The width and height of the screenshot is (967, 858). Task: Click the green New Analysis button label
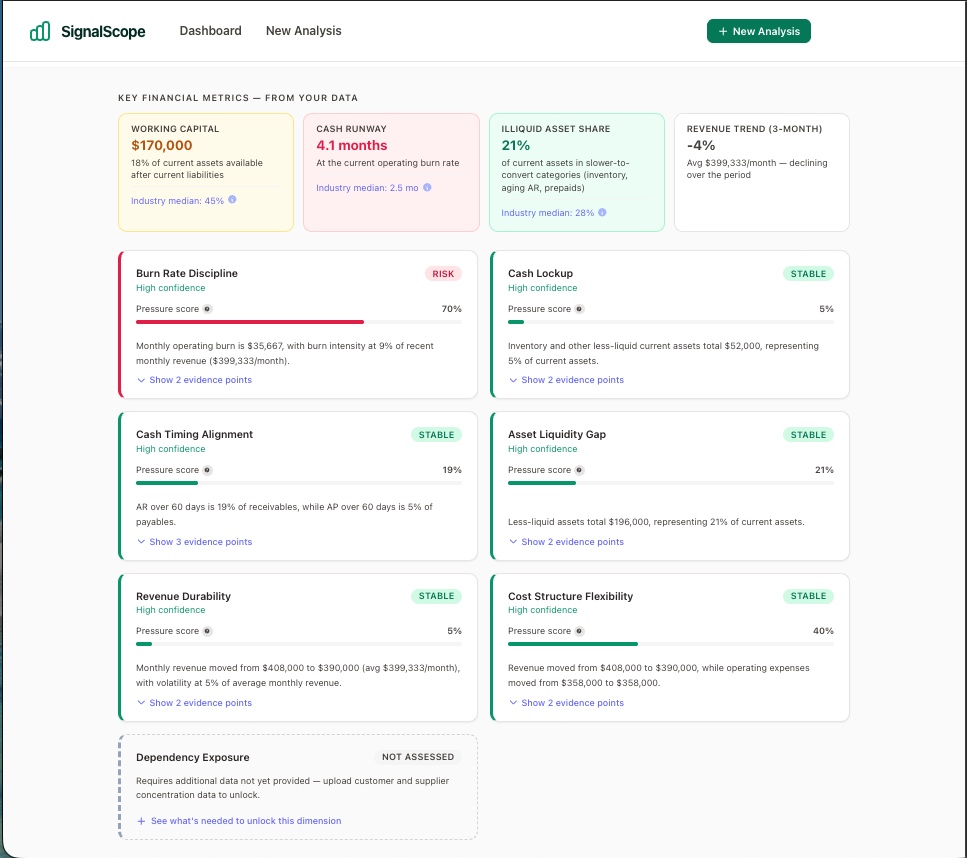click(x=766, y=31)
